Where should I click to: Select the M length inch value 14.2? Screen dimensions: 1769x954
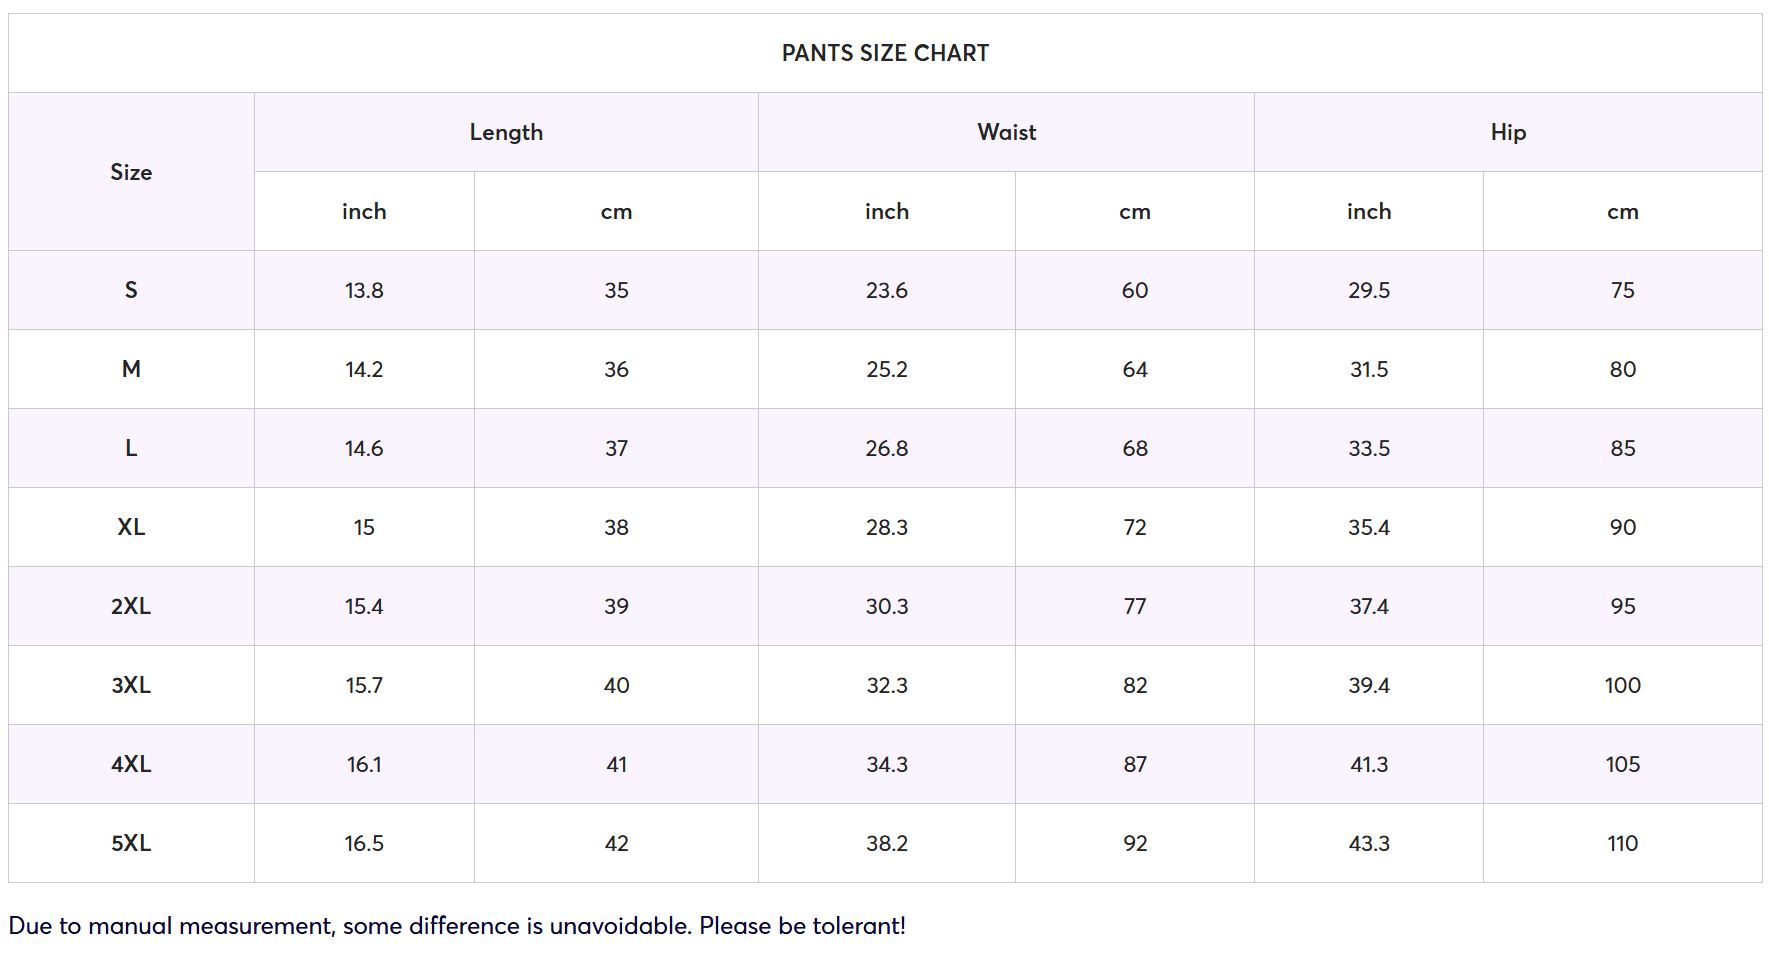(x=364, y=369)
